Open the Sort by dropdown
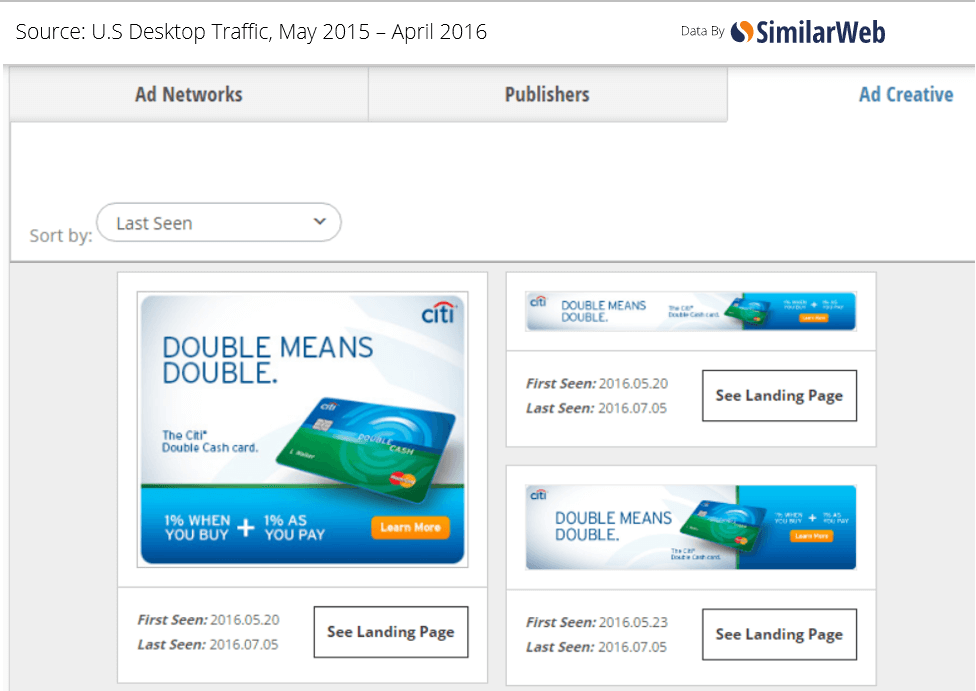This screenshot has height=691, width=976. pos(218,222)
